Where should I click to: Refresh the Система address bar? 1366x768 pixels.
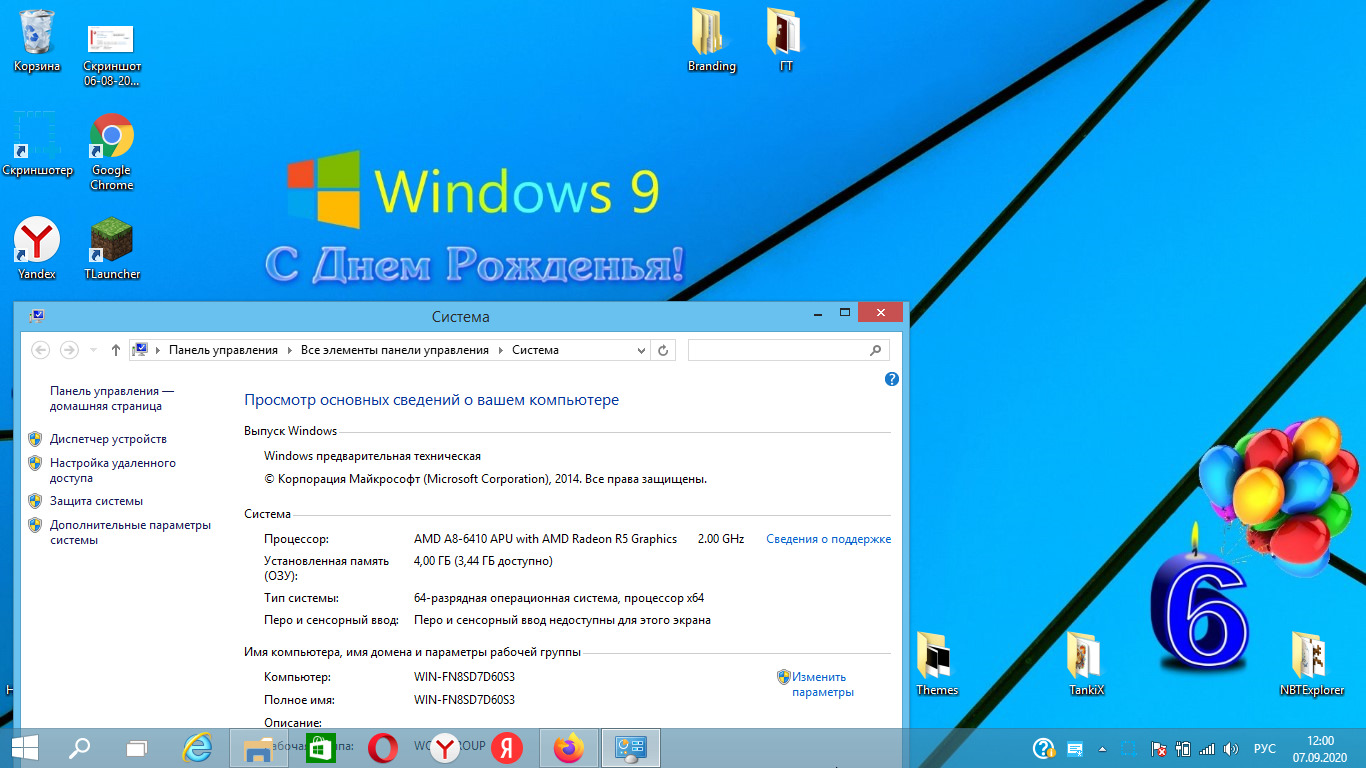tap(664, 350)
